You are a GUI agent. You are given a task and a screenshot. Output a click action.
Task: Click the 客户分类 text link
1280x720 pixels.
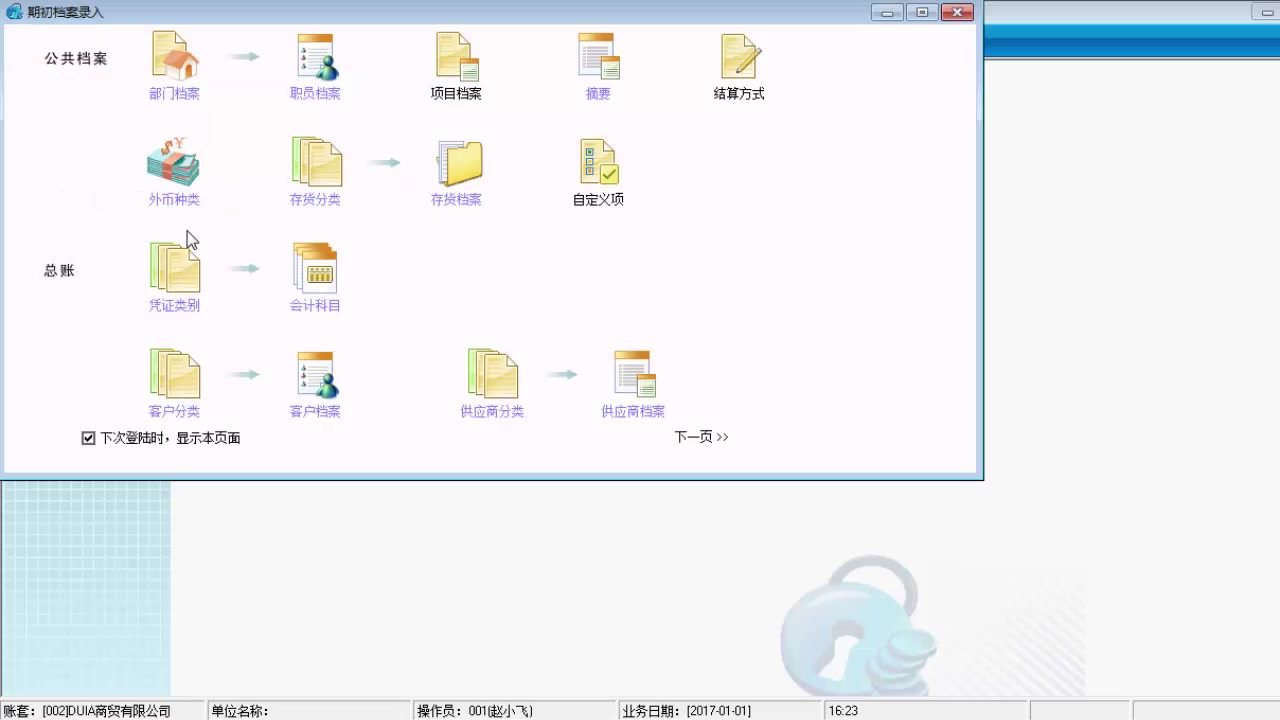pyautogui.click(x=174, y=412)
